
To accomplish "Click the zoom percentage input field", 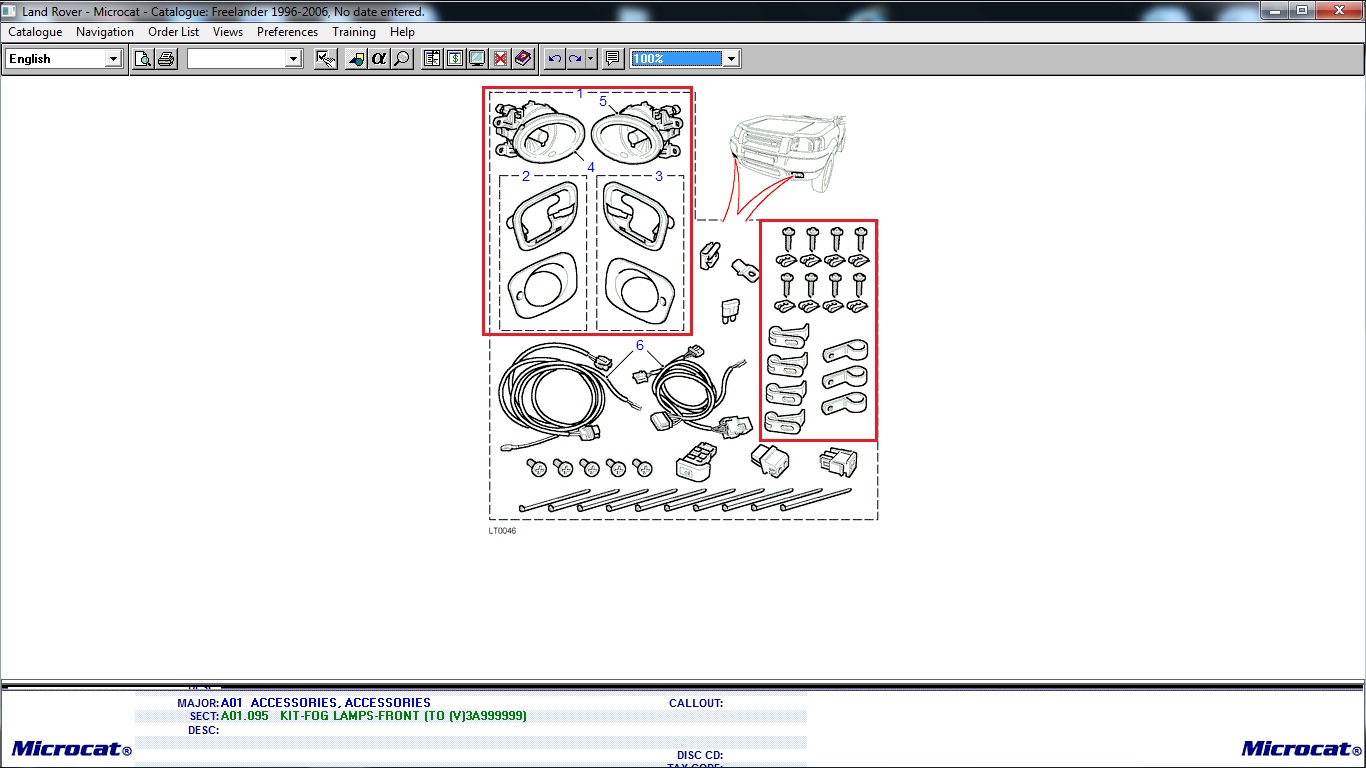I will (676, 59).
